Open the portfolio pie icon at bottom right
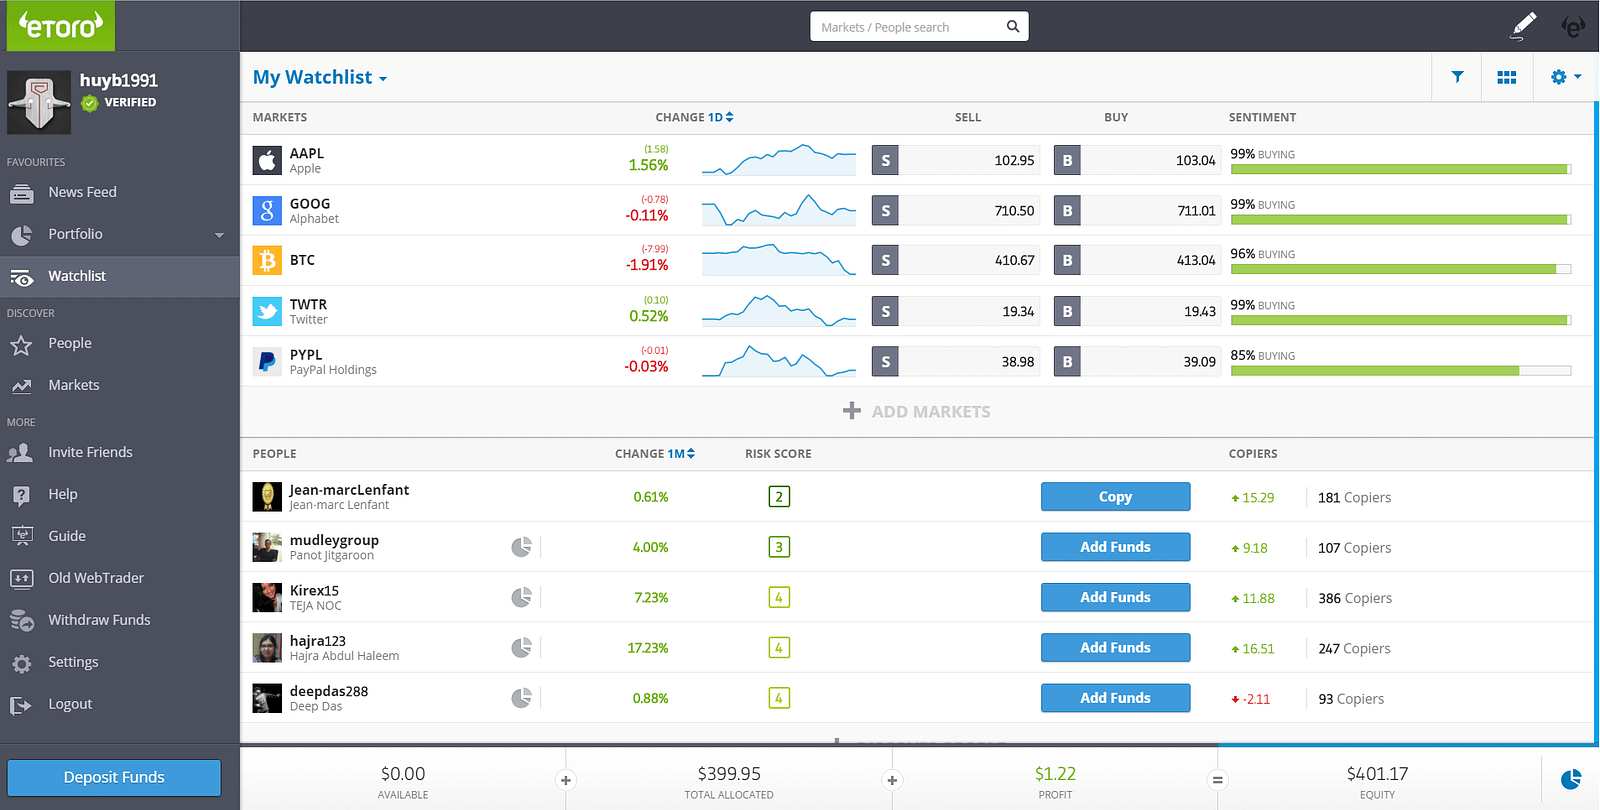Screen dimensions: 1600x810 click(1571, 779)
